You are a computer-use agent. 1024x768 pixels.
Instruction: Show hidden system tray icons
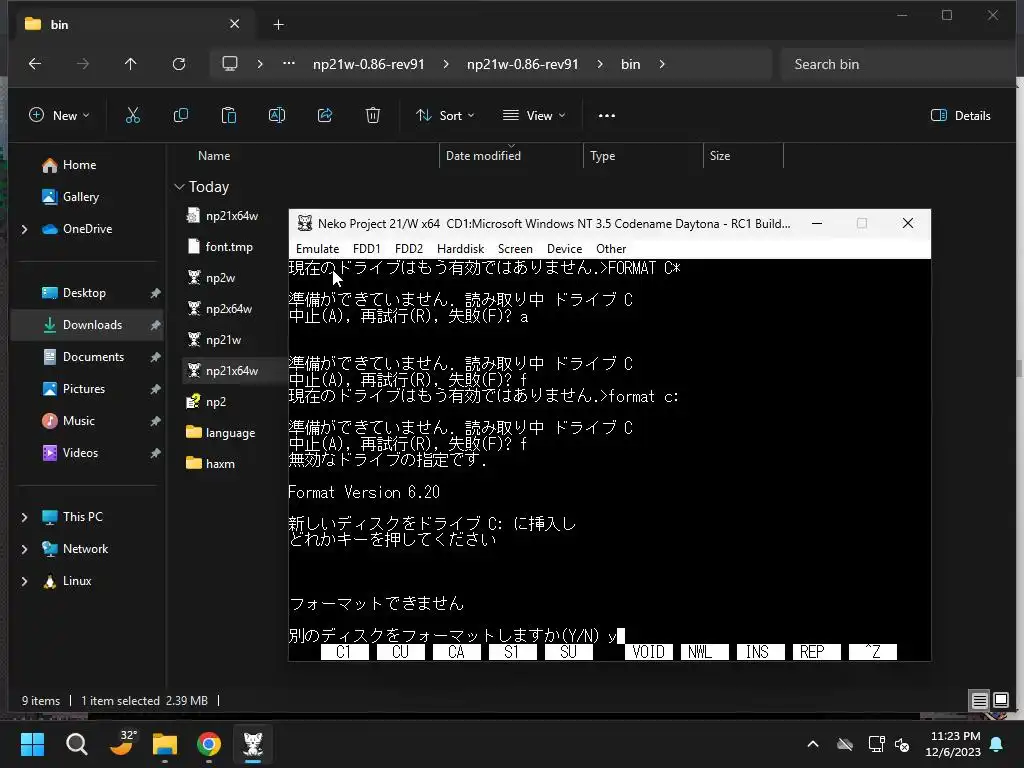[813, 744]
